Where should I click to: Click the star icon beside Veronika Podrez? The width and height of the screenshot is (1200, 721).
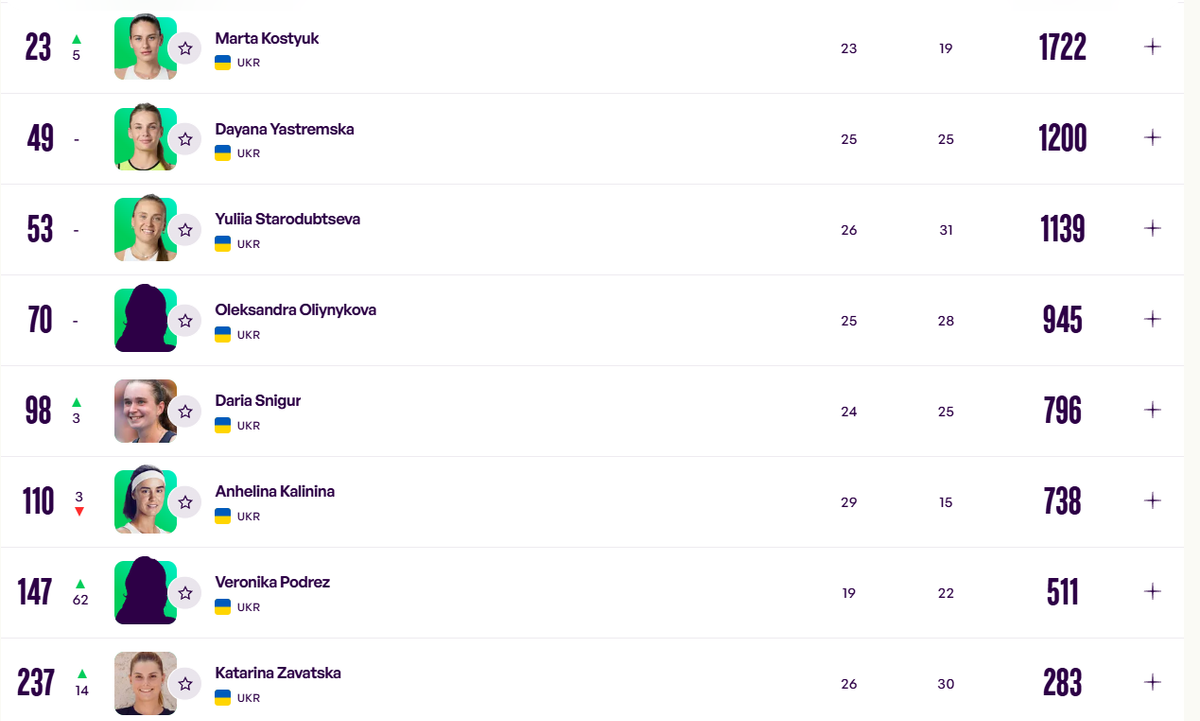[x=185, y=593]
